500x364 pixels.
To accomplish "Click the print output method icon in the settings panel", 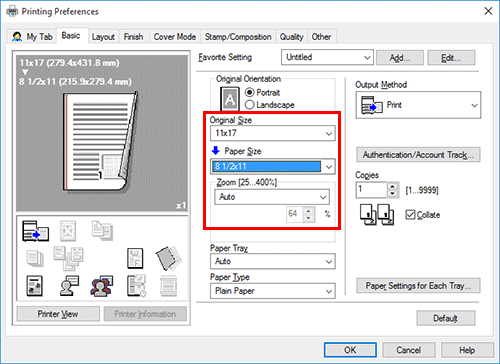I will [x=35, y=231].
